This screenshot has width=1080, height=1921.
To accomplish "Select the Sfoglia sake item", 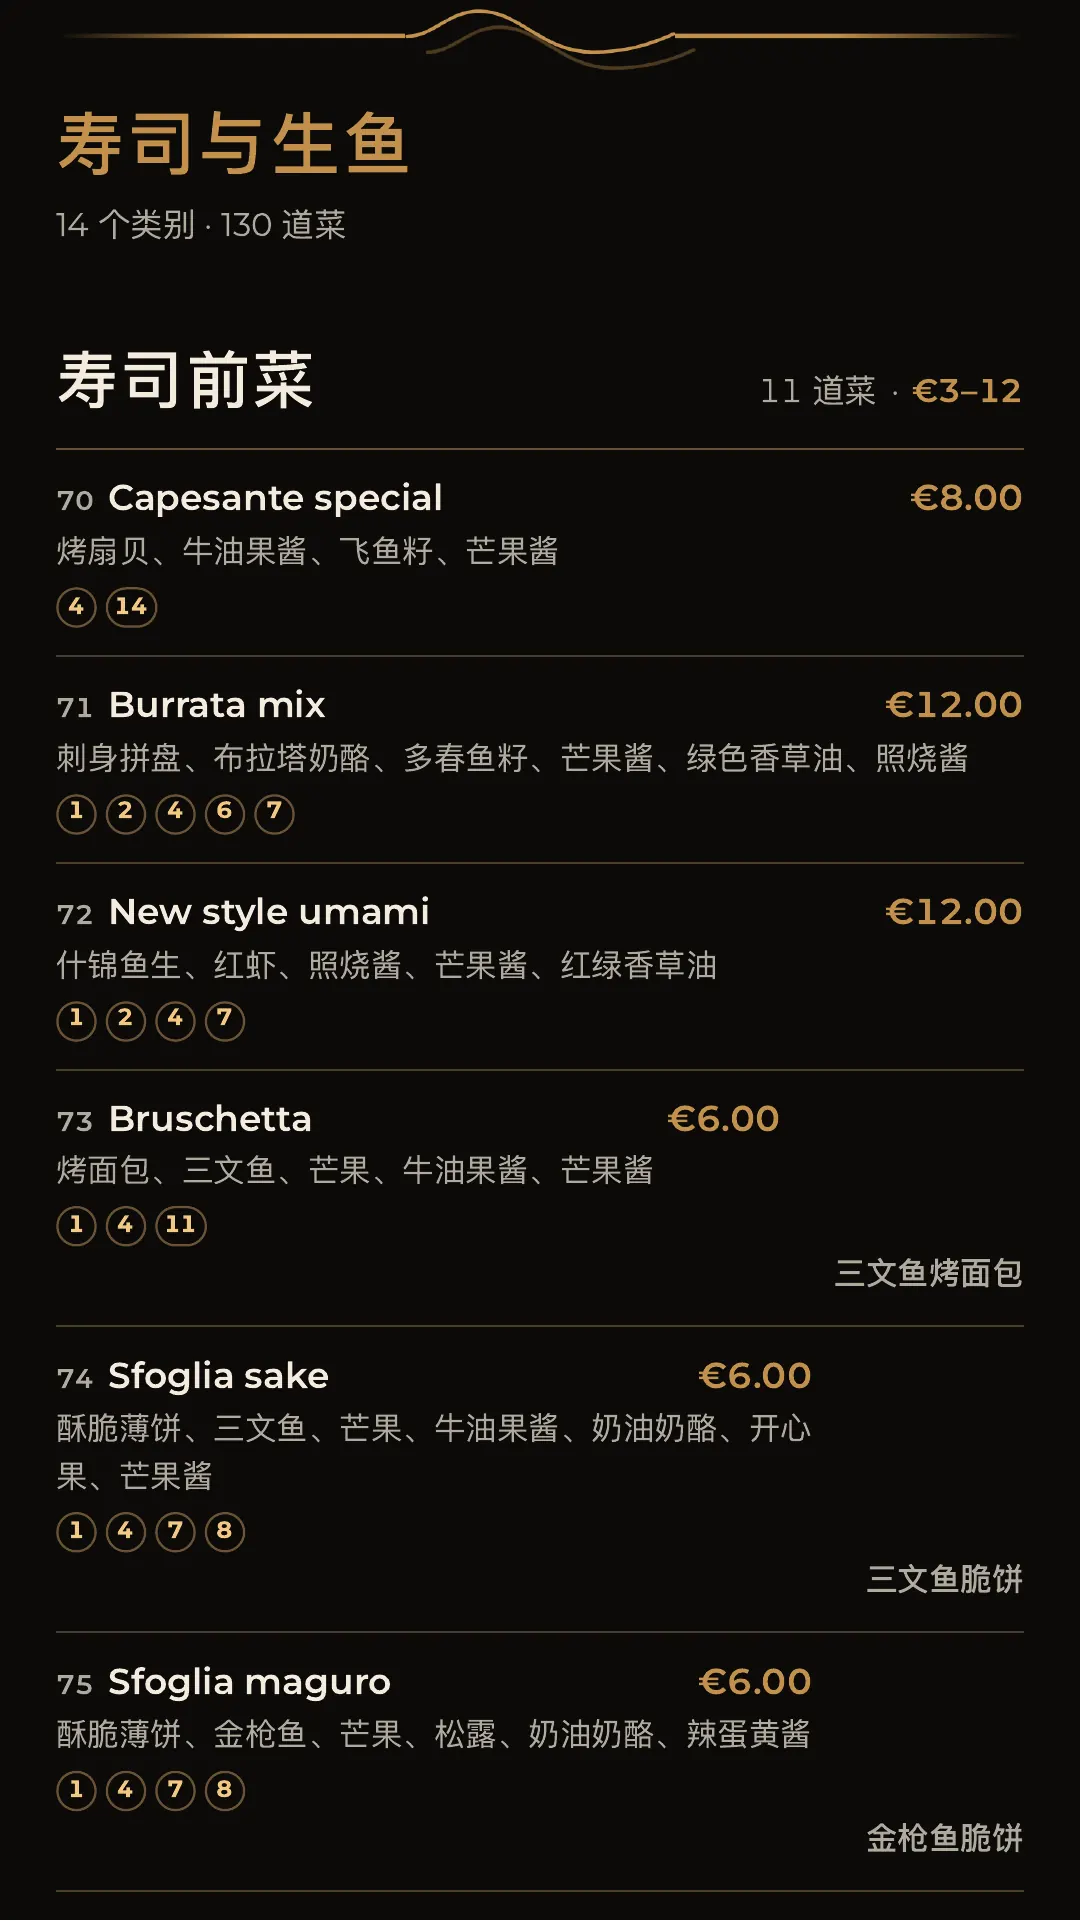I will click(540, 1479).
